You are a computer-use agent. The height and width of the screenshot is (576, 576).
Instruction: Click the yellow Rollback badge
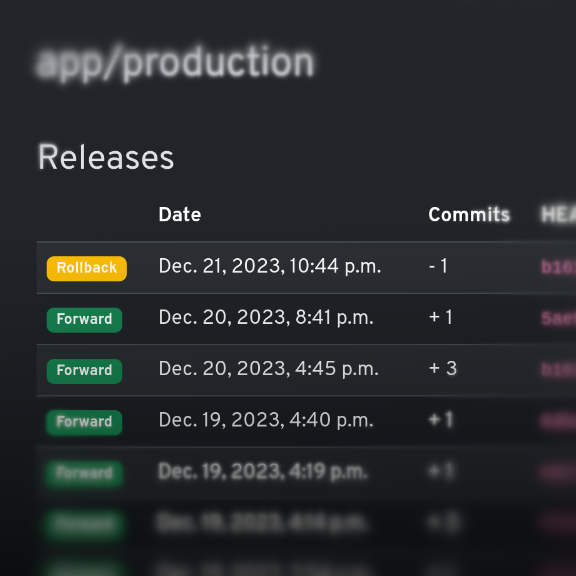click(x=87, y=269)
